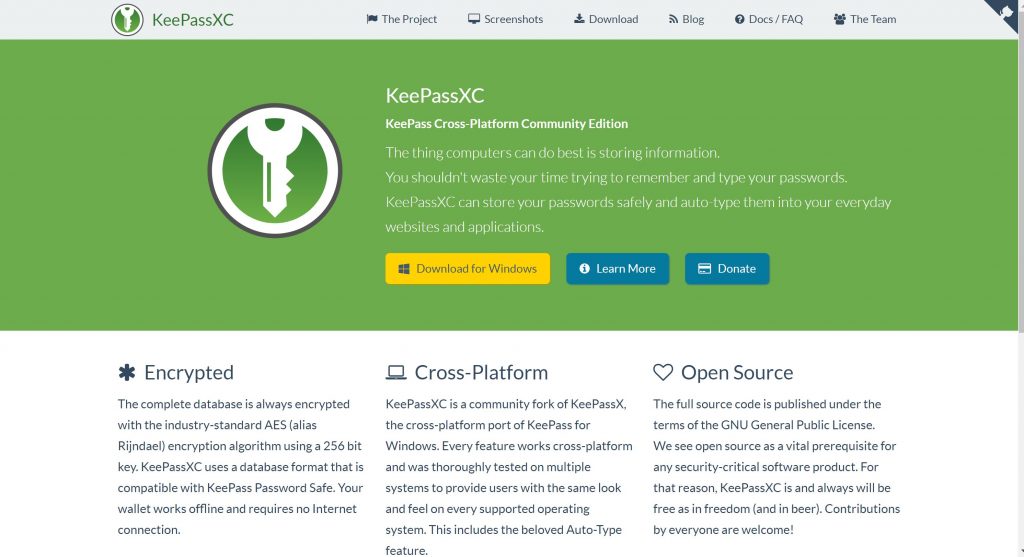
Task: Click the flag icon beside The Project
Action: tap(372, 19)
